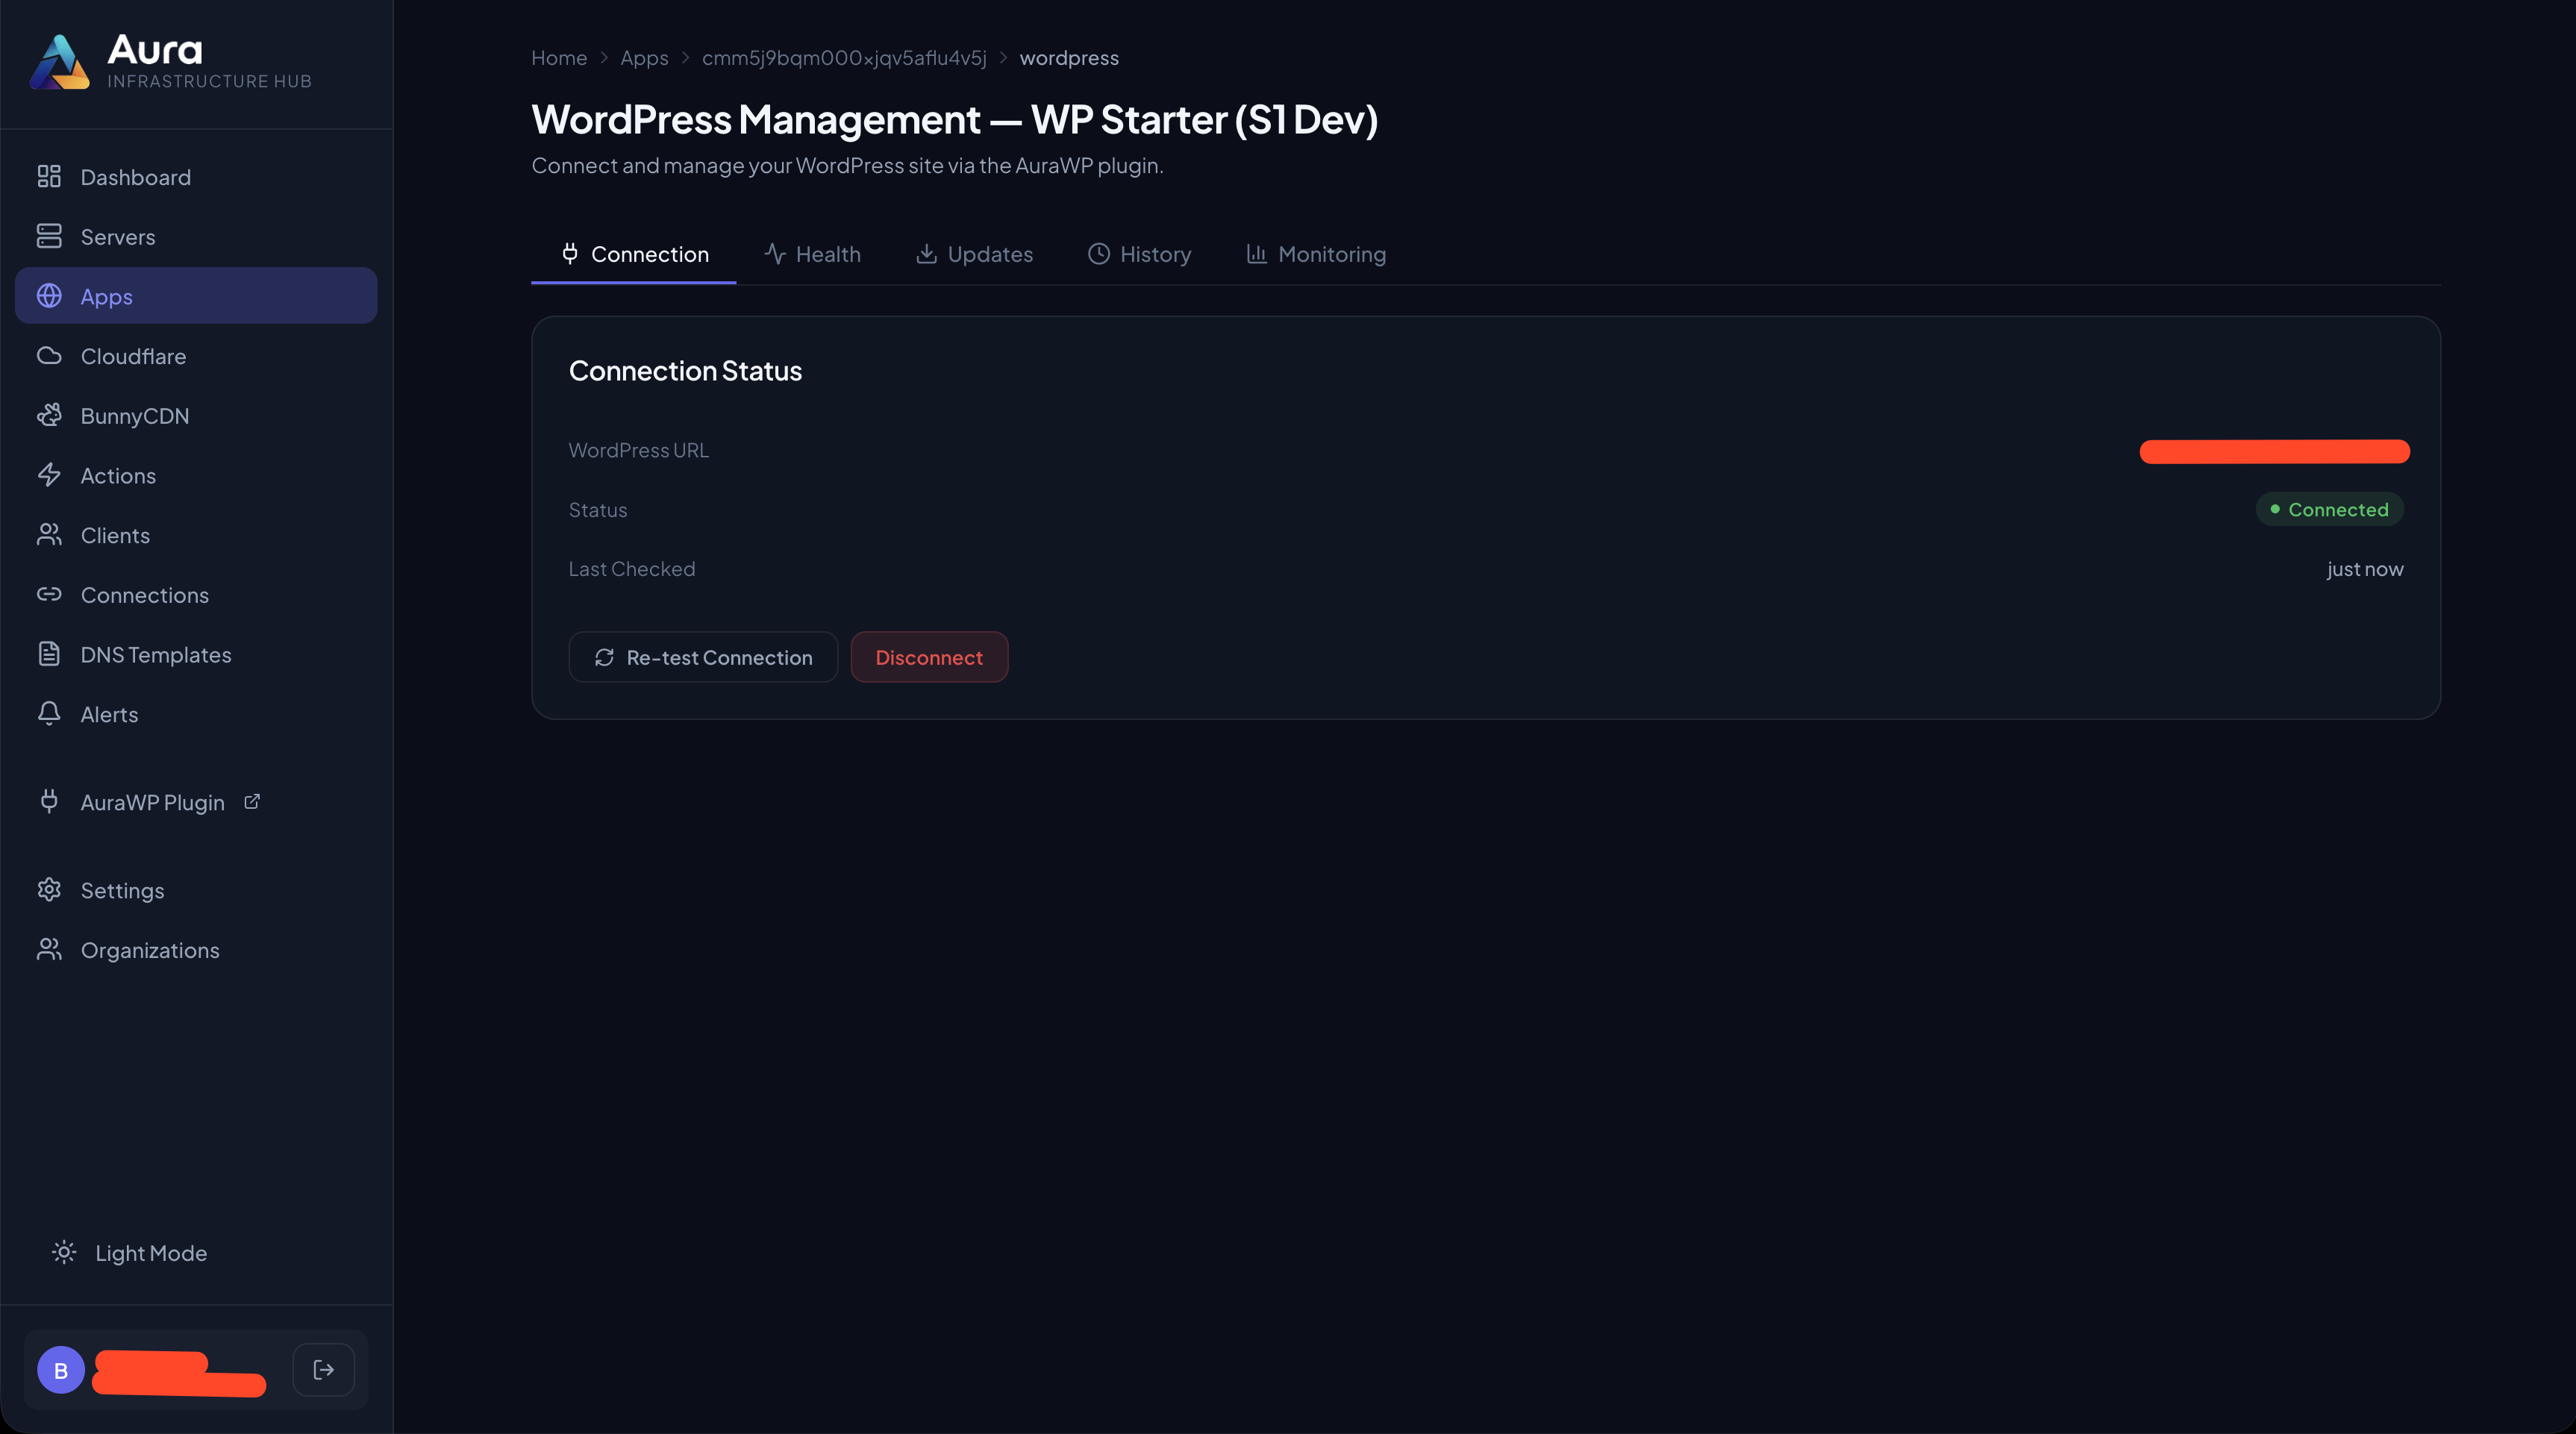Open the Cloudflare section via its cloud icon
Image resolution: width=2576 pixels, height=1434 pixels.
pos(50,355)
